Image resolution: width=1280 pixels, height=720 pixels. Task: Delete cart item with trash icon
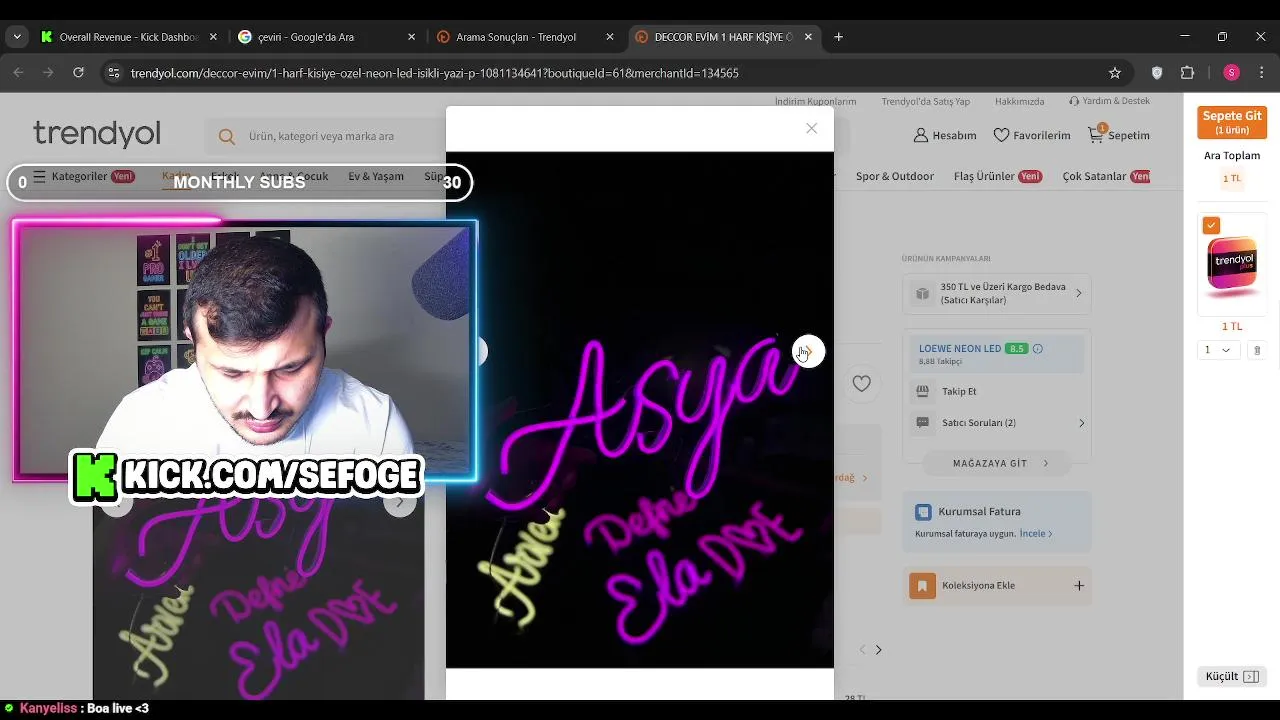(1257, 350)
